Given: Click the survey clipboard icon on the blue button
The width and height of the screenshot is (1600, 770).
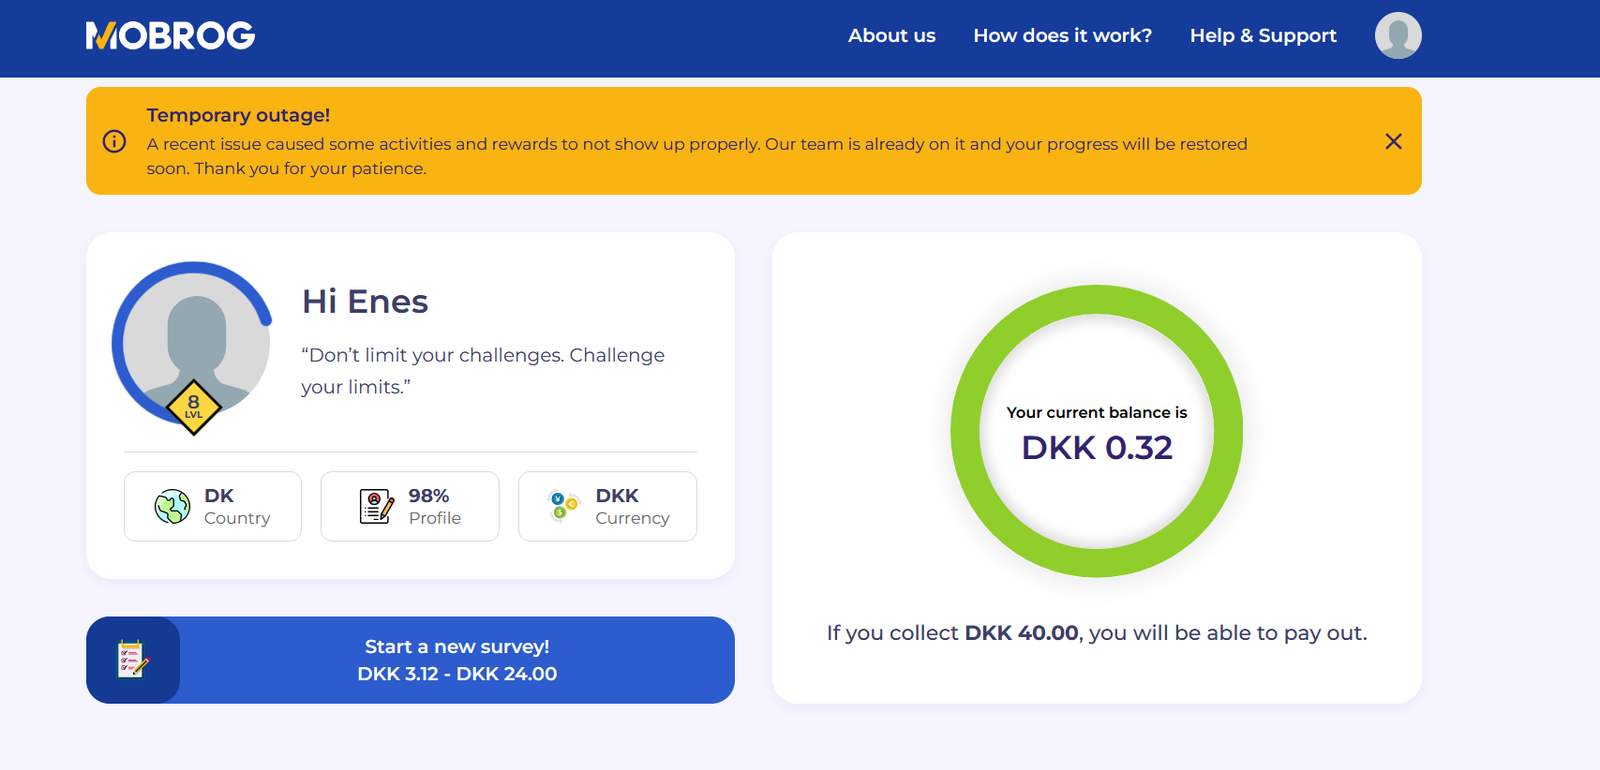Looking at the screenshot, I should point(133,660).
